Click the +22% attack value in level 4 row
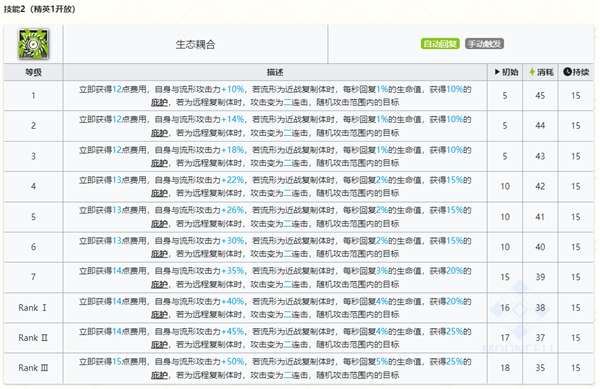 pos(233,180)
